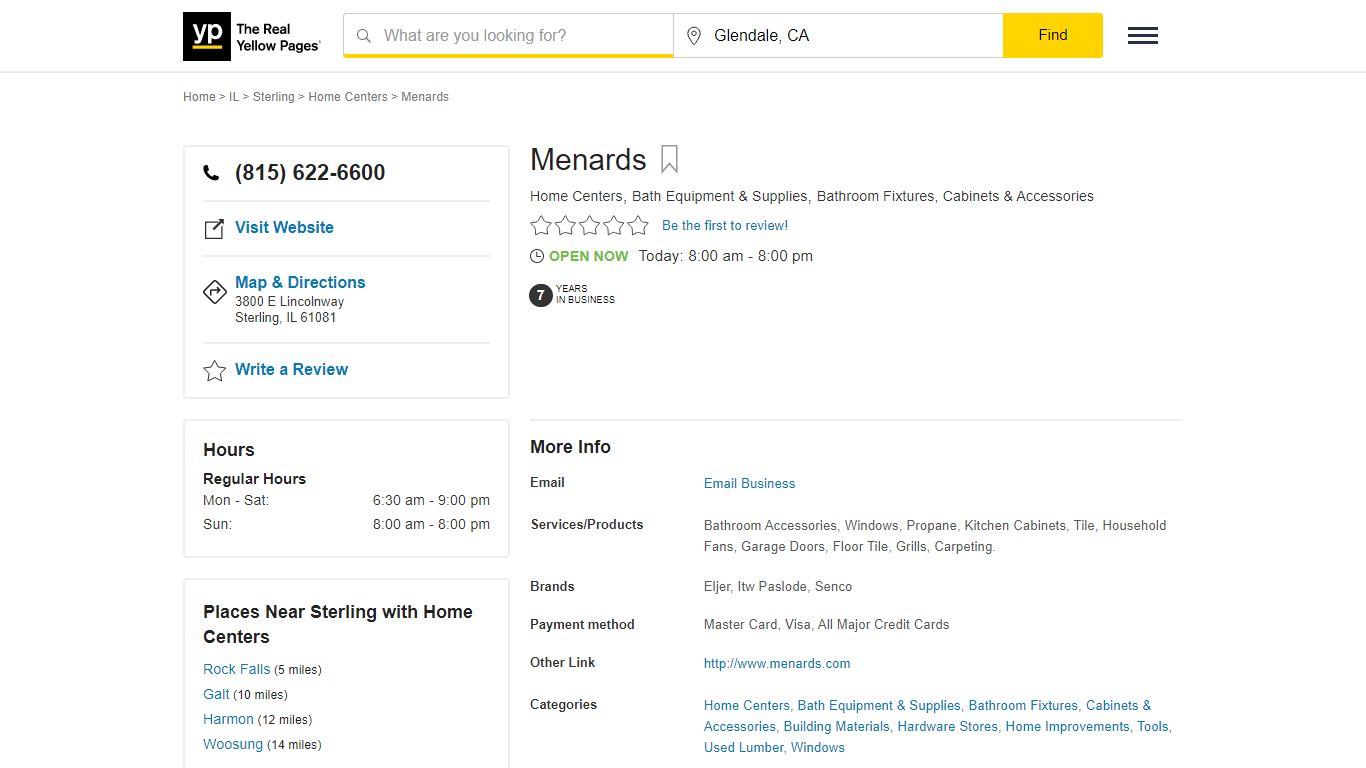Go to Home breadcrumb
The image size is (1366, 768).
pyautogui.click(x=199, y=97)
